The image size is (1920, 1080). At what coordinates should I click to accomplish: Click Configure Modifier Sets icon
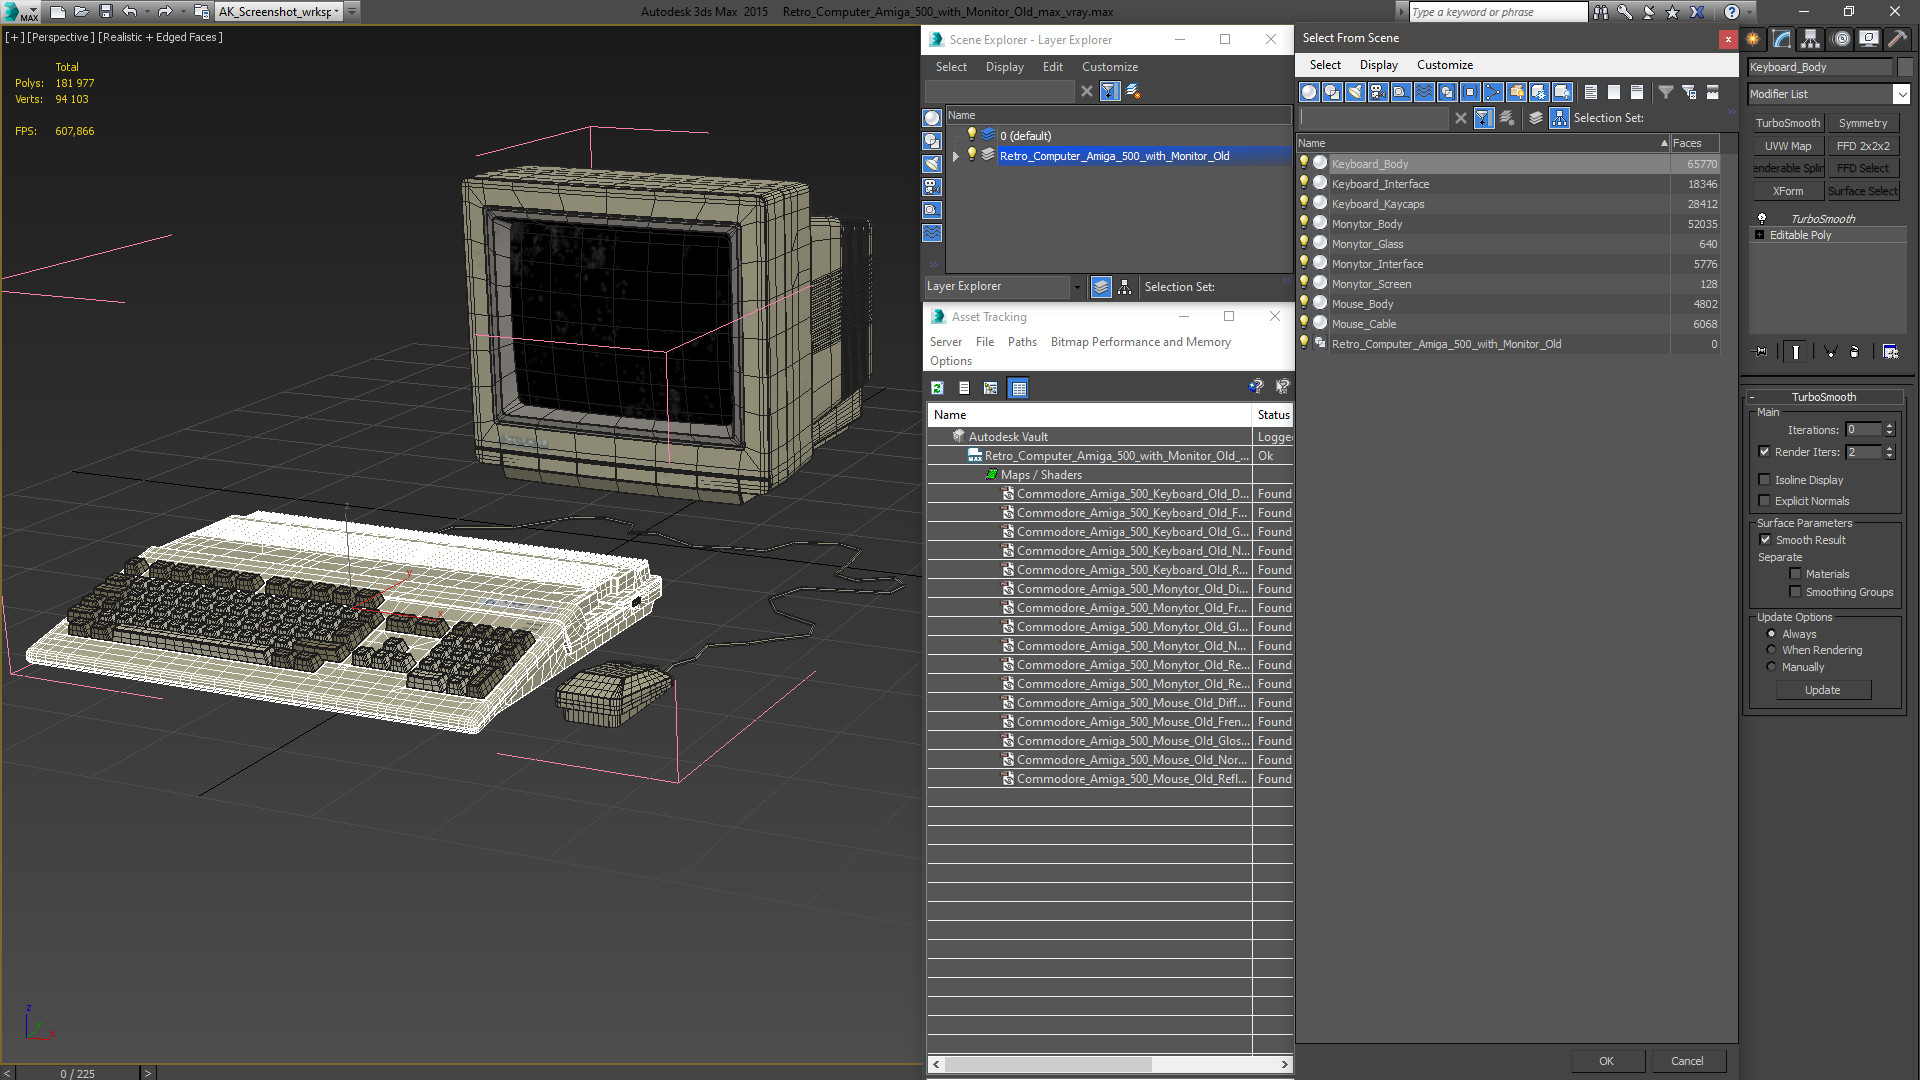(1890, 352)
